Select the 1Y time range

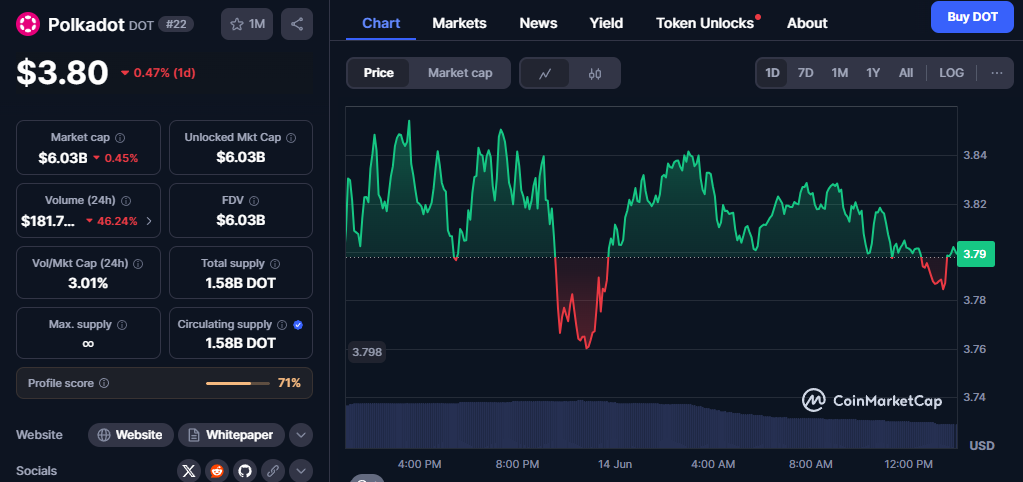point(873,73)
